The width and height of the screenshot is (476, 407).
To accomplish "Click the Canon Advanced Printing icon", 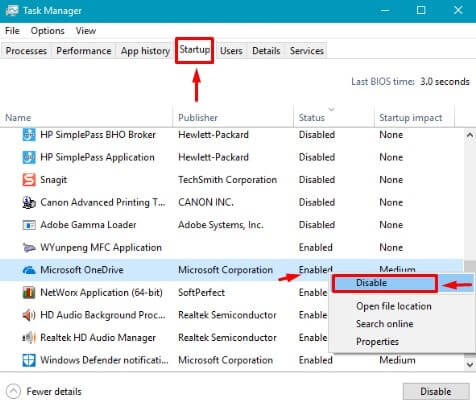I will pyautogui.click(x=29, y=203).
